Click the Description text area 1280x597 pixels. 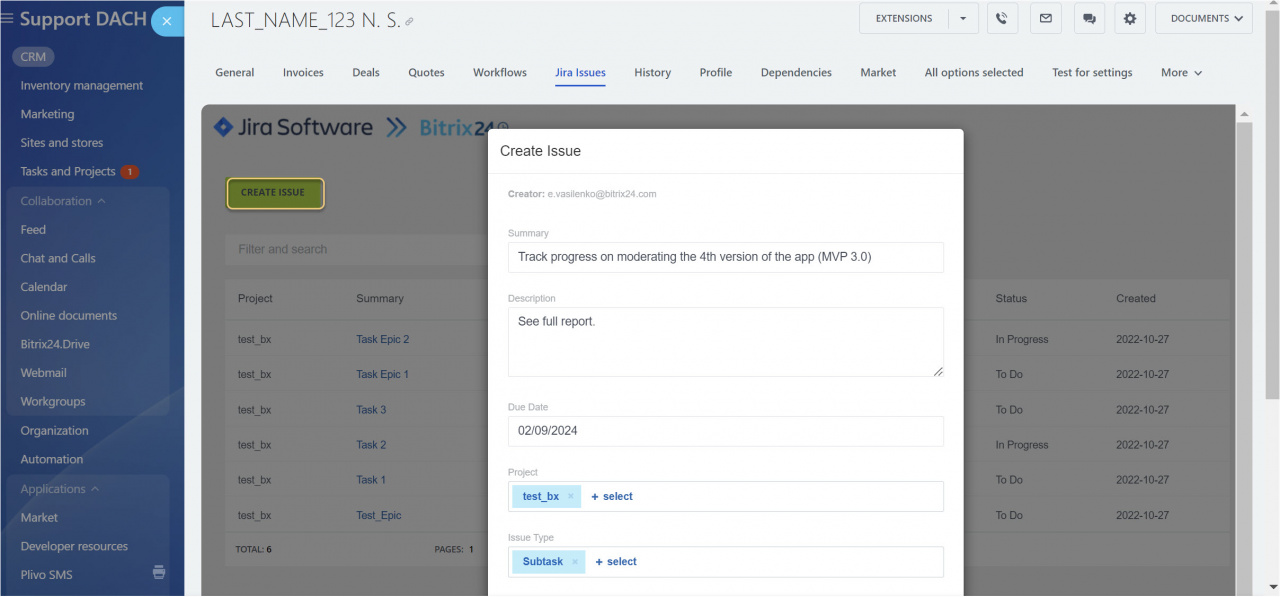726,342
